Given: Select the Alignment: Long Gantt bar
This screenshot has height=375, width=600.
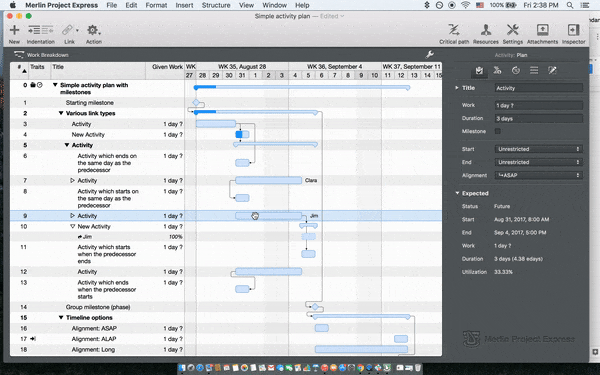Looking at the screenshot, I should (x=361, y=349).
